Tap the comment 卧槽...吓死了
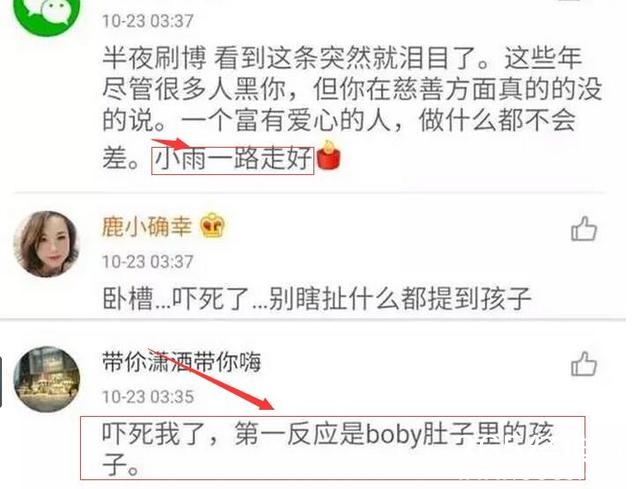 point(317,299)
